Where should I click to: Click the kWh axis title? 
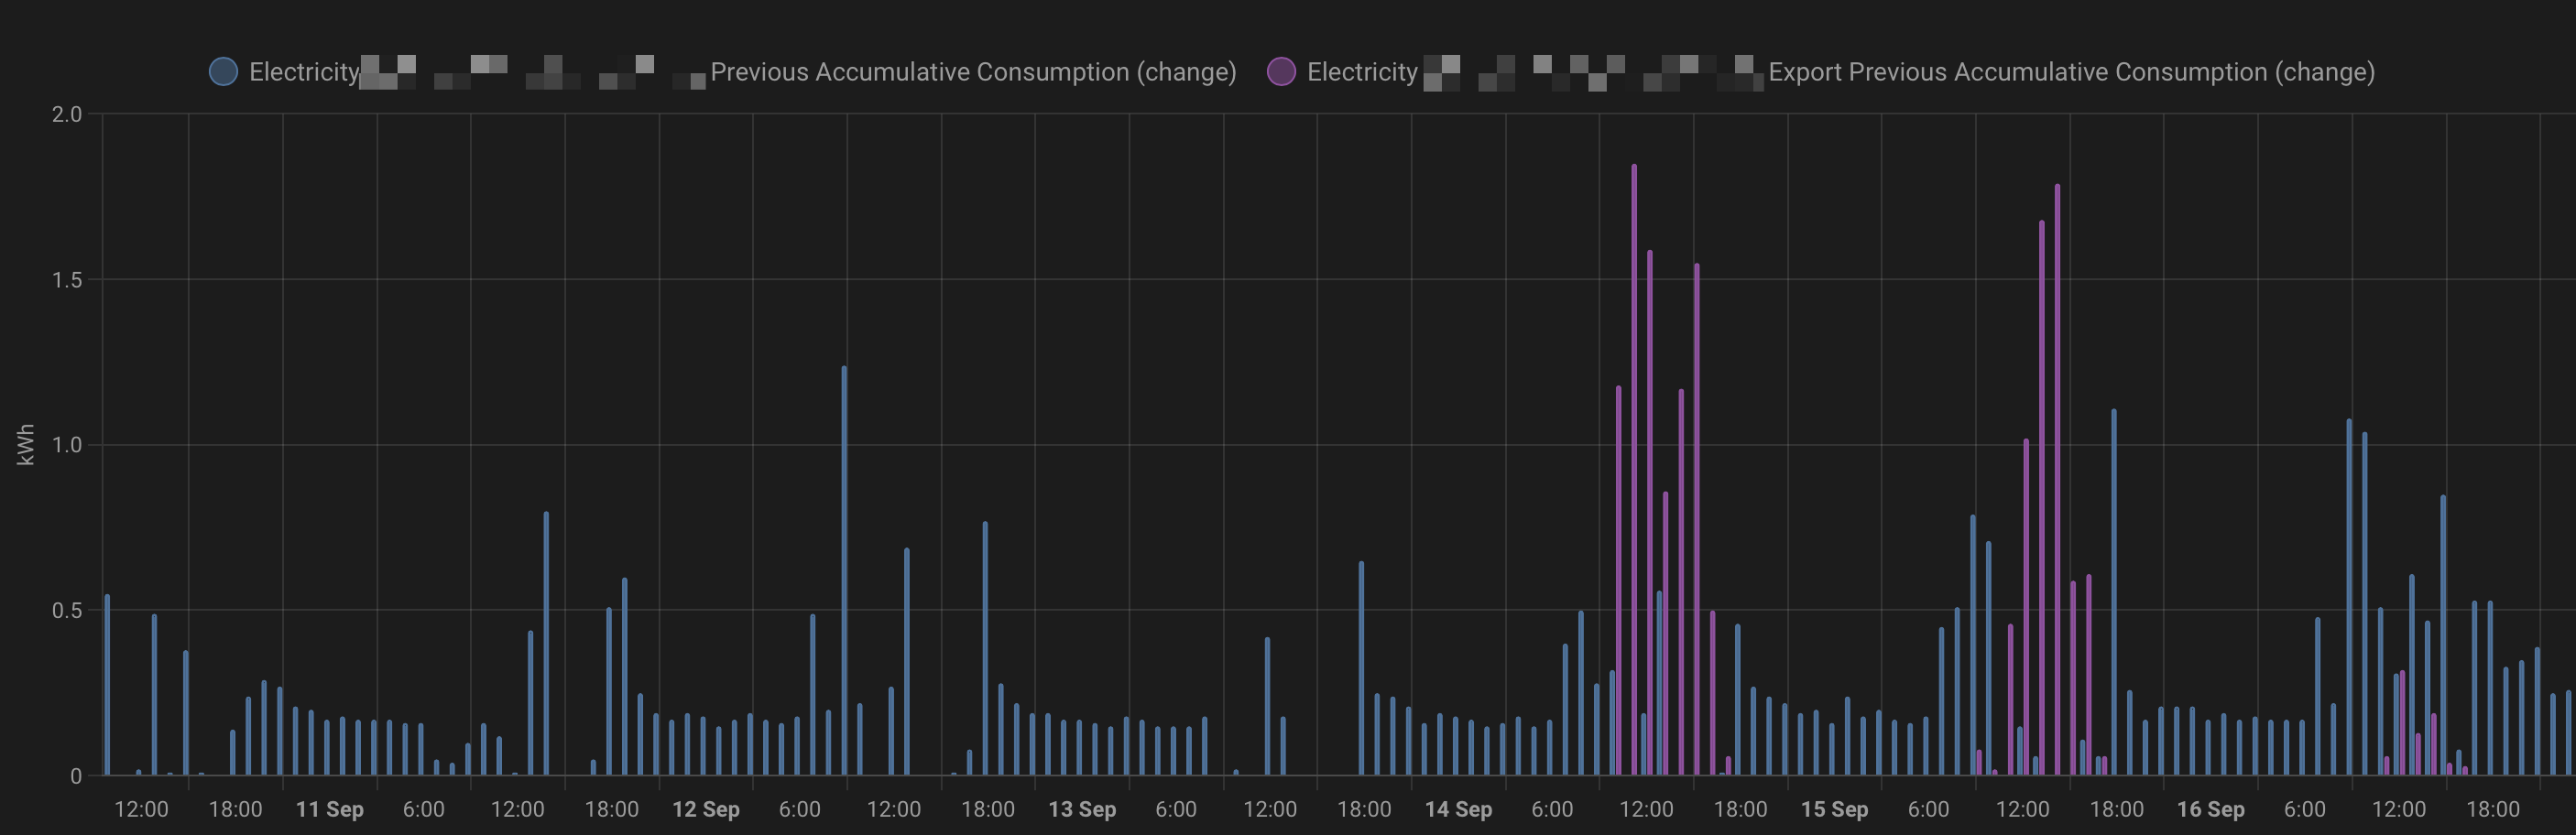[26, 444]
